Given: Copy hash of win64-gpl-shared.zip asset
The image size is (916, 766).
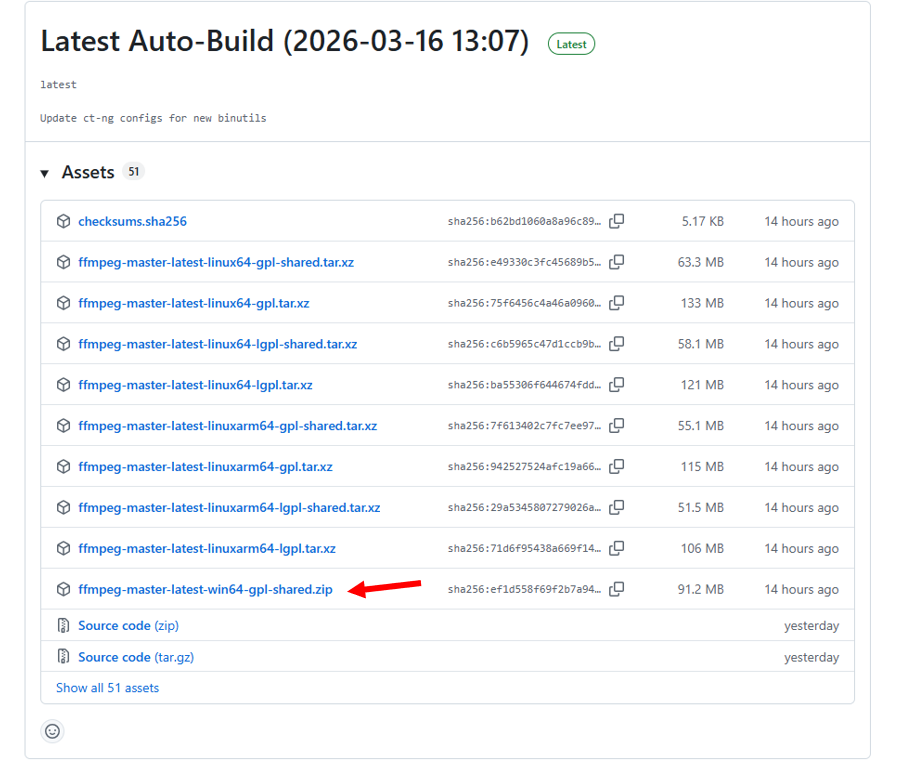Looking at the screenshot, I should [x=616, y=590].
